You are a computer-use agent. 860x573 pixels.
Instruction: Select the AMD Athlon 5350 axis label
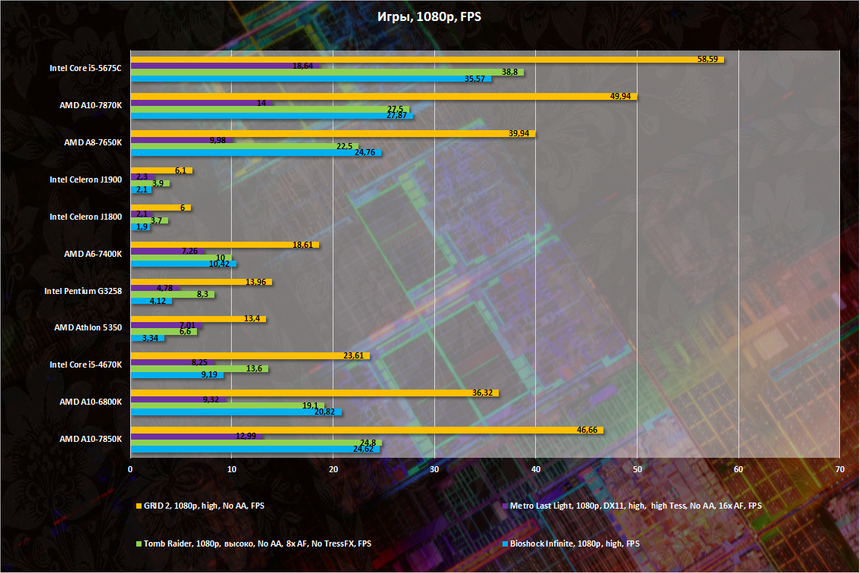(90, 327)
